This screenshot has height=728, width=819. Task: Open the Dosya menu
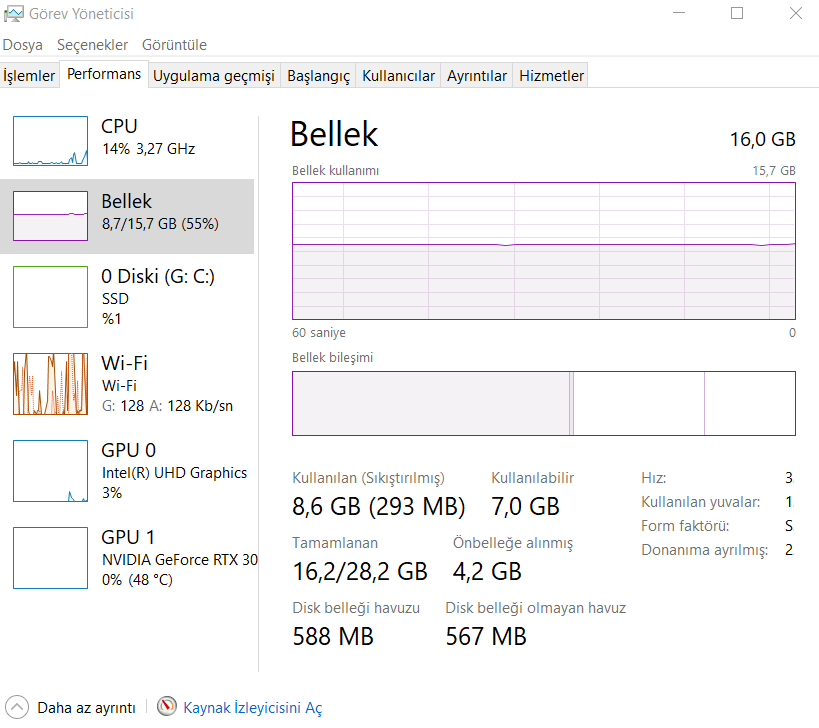click(23, 45)
